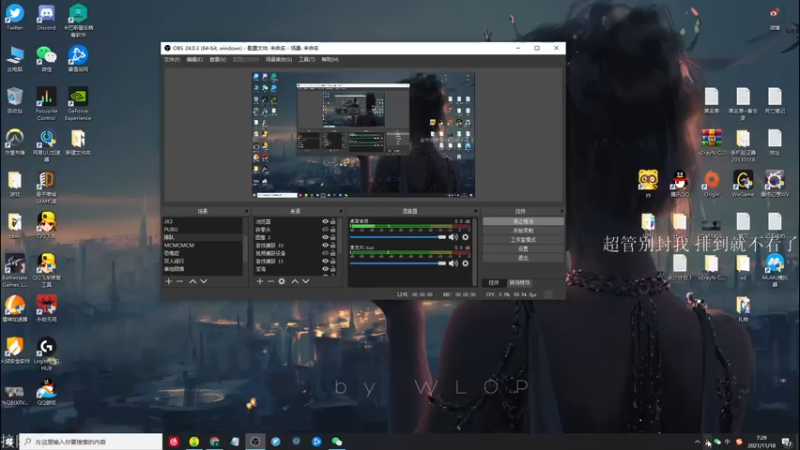
Task: Adjust Mic/Aux volume slider
Action: (398, 263)
